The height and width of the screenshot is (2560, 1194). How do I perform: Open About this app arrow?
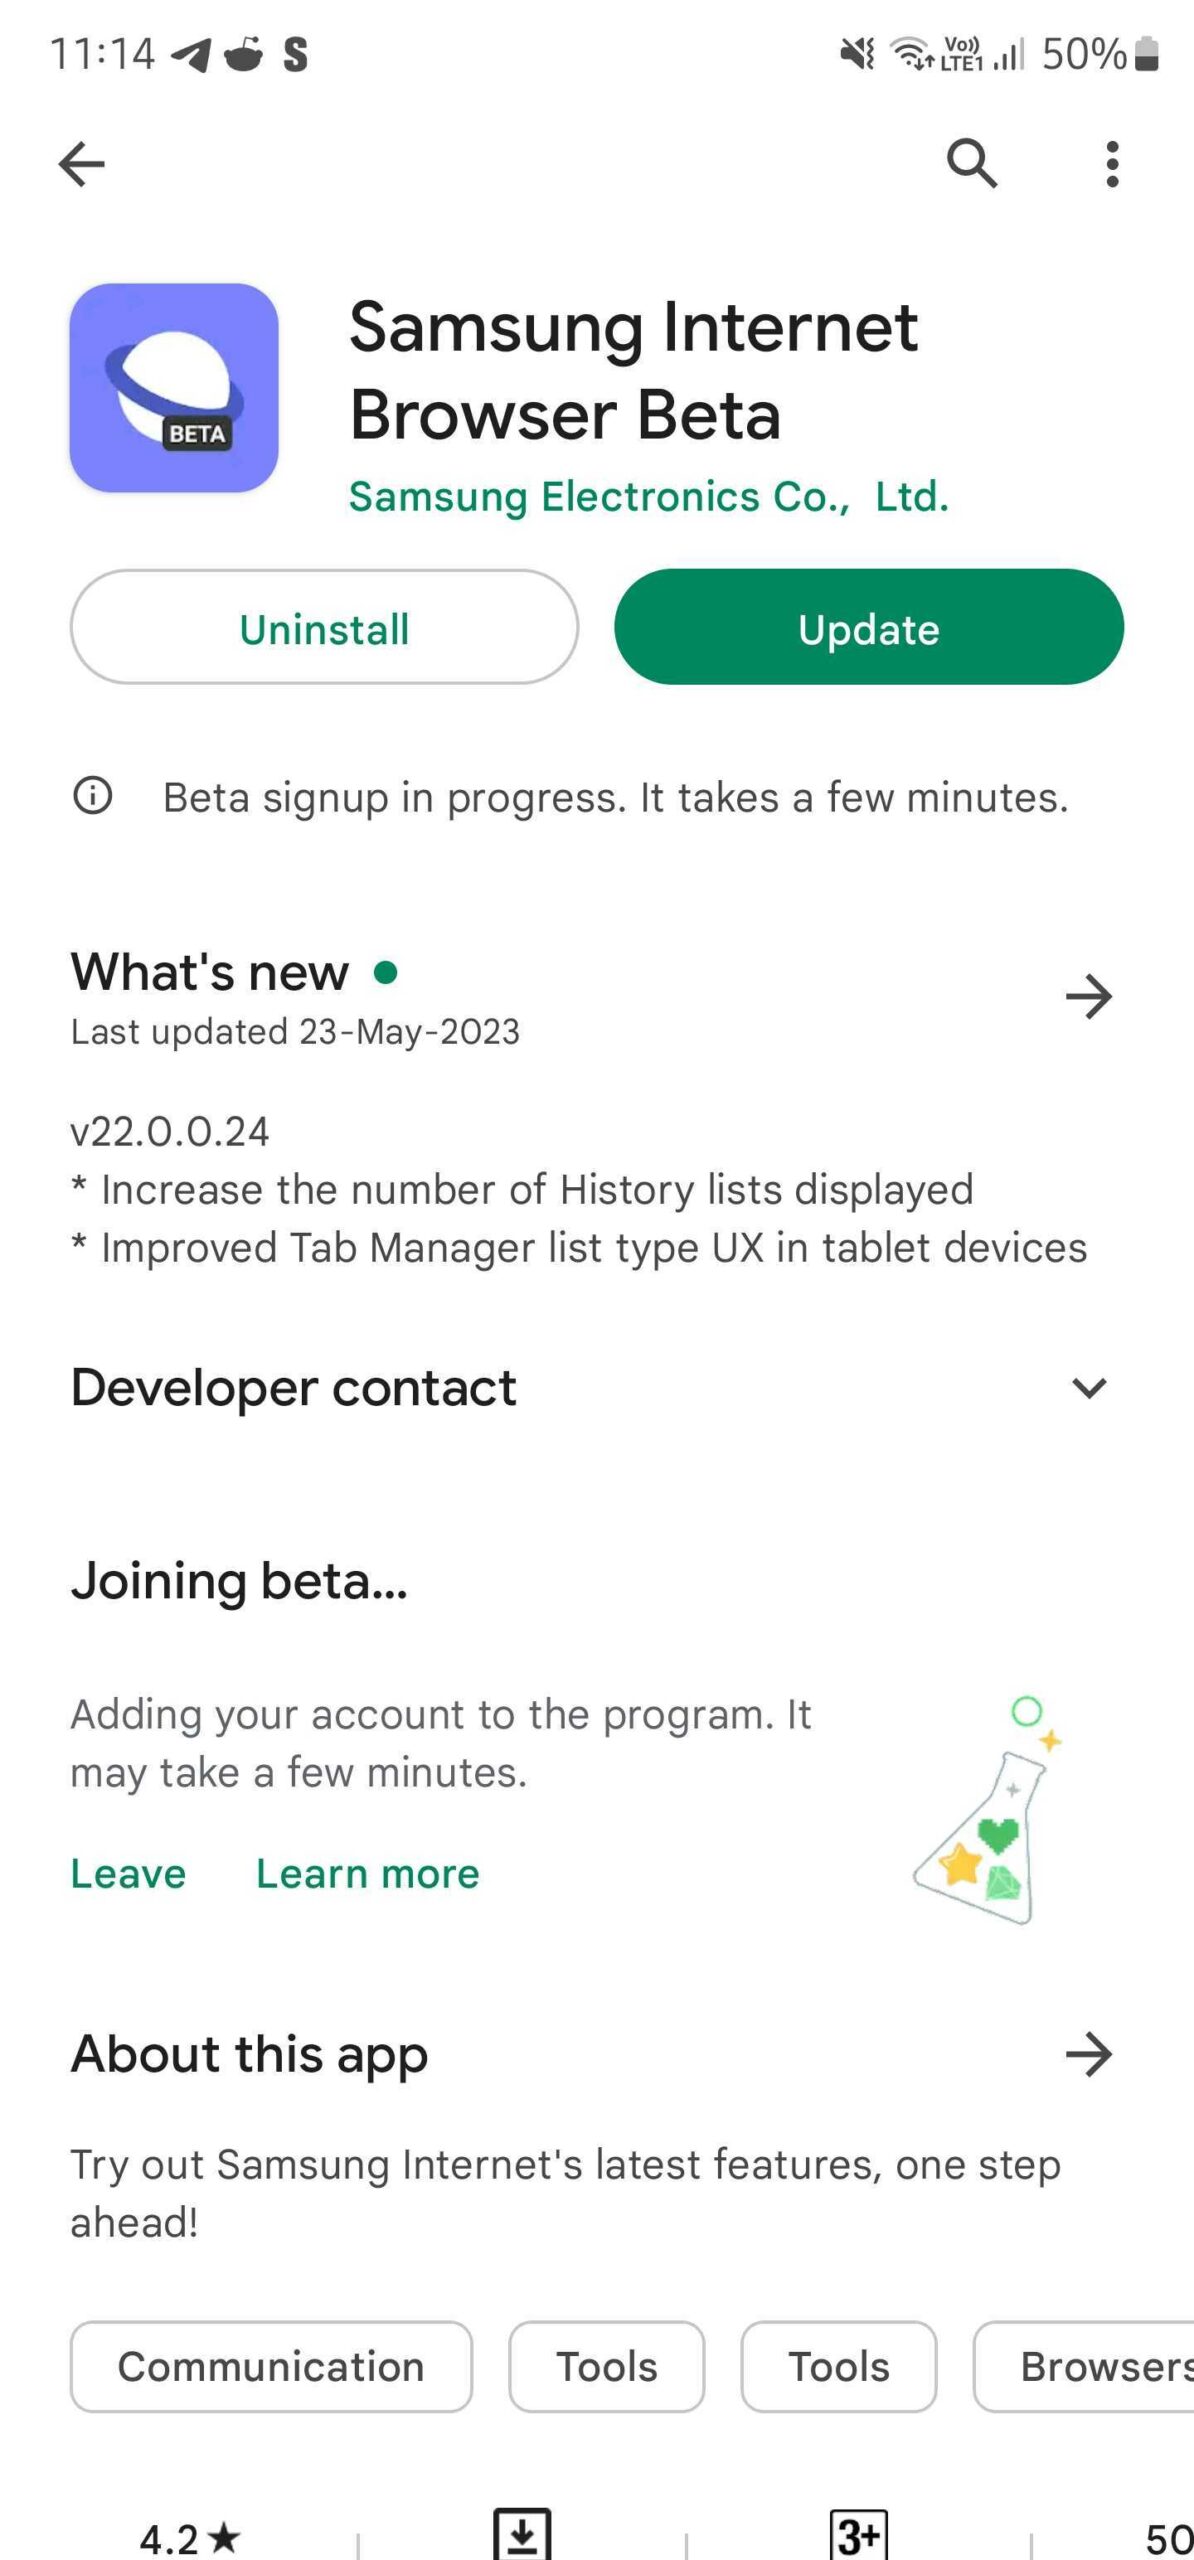click(x=1089, y=2055)
